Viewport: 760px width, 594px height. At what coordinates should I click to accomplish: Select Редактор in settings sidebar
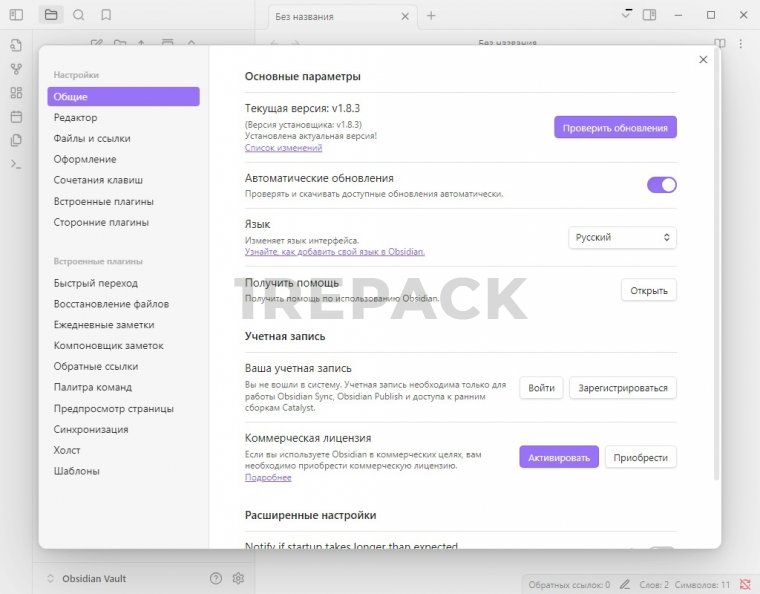76,118
